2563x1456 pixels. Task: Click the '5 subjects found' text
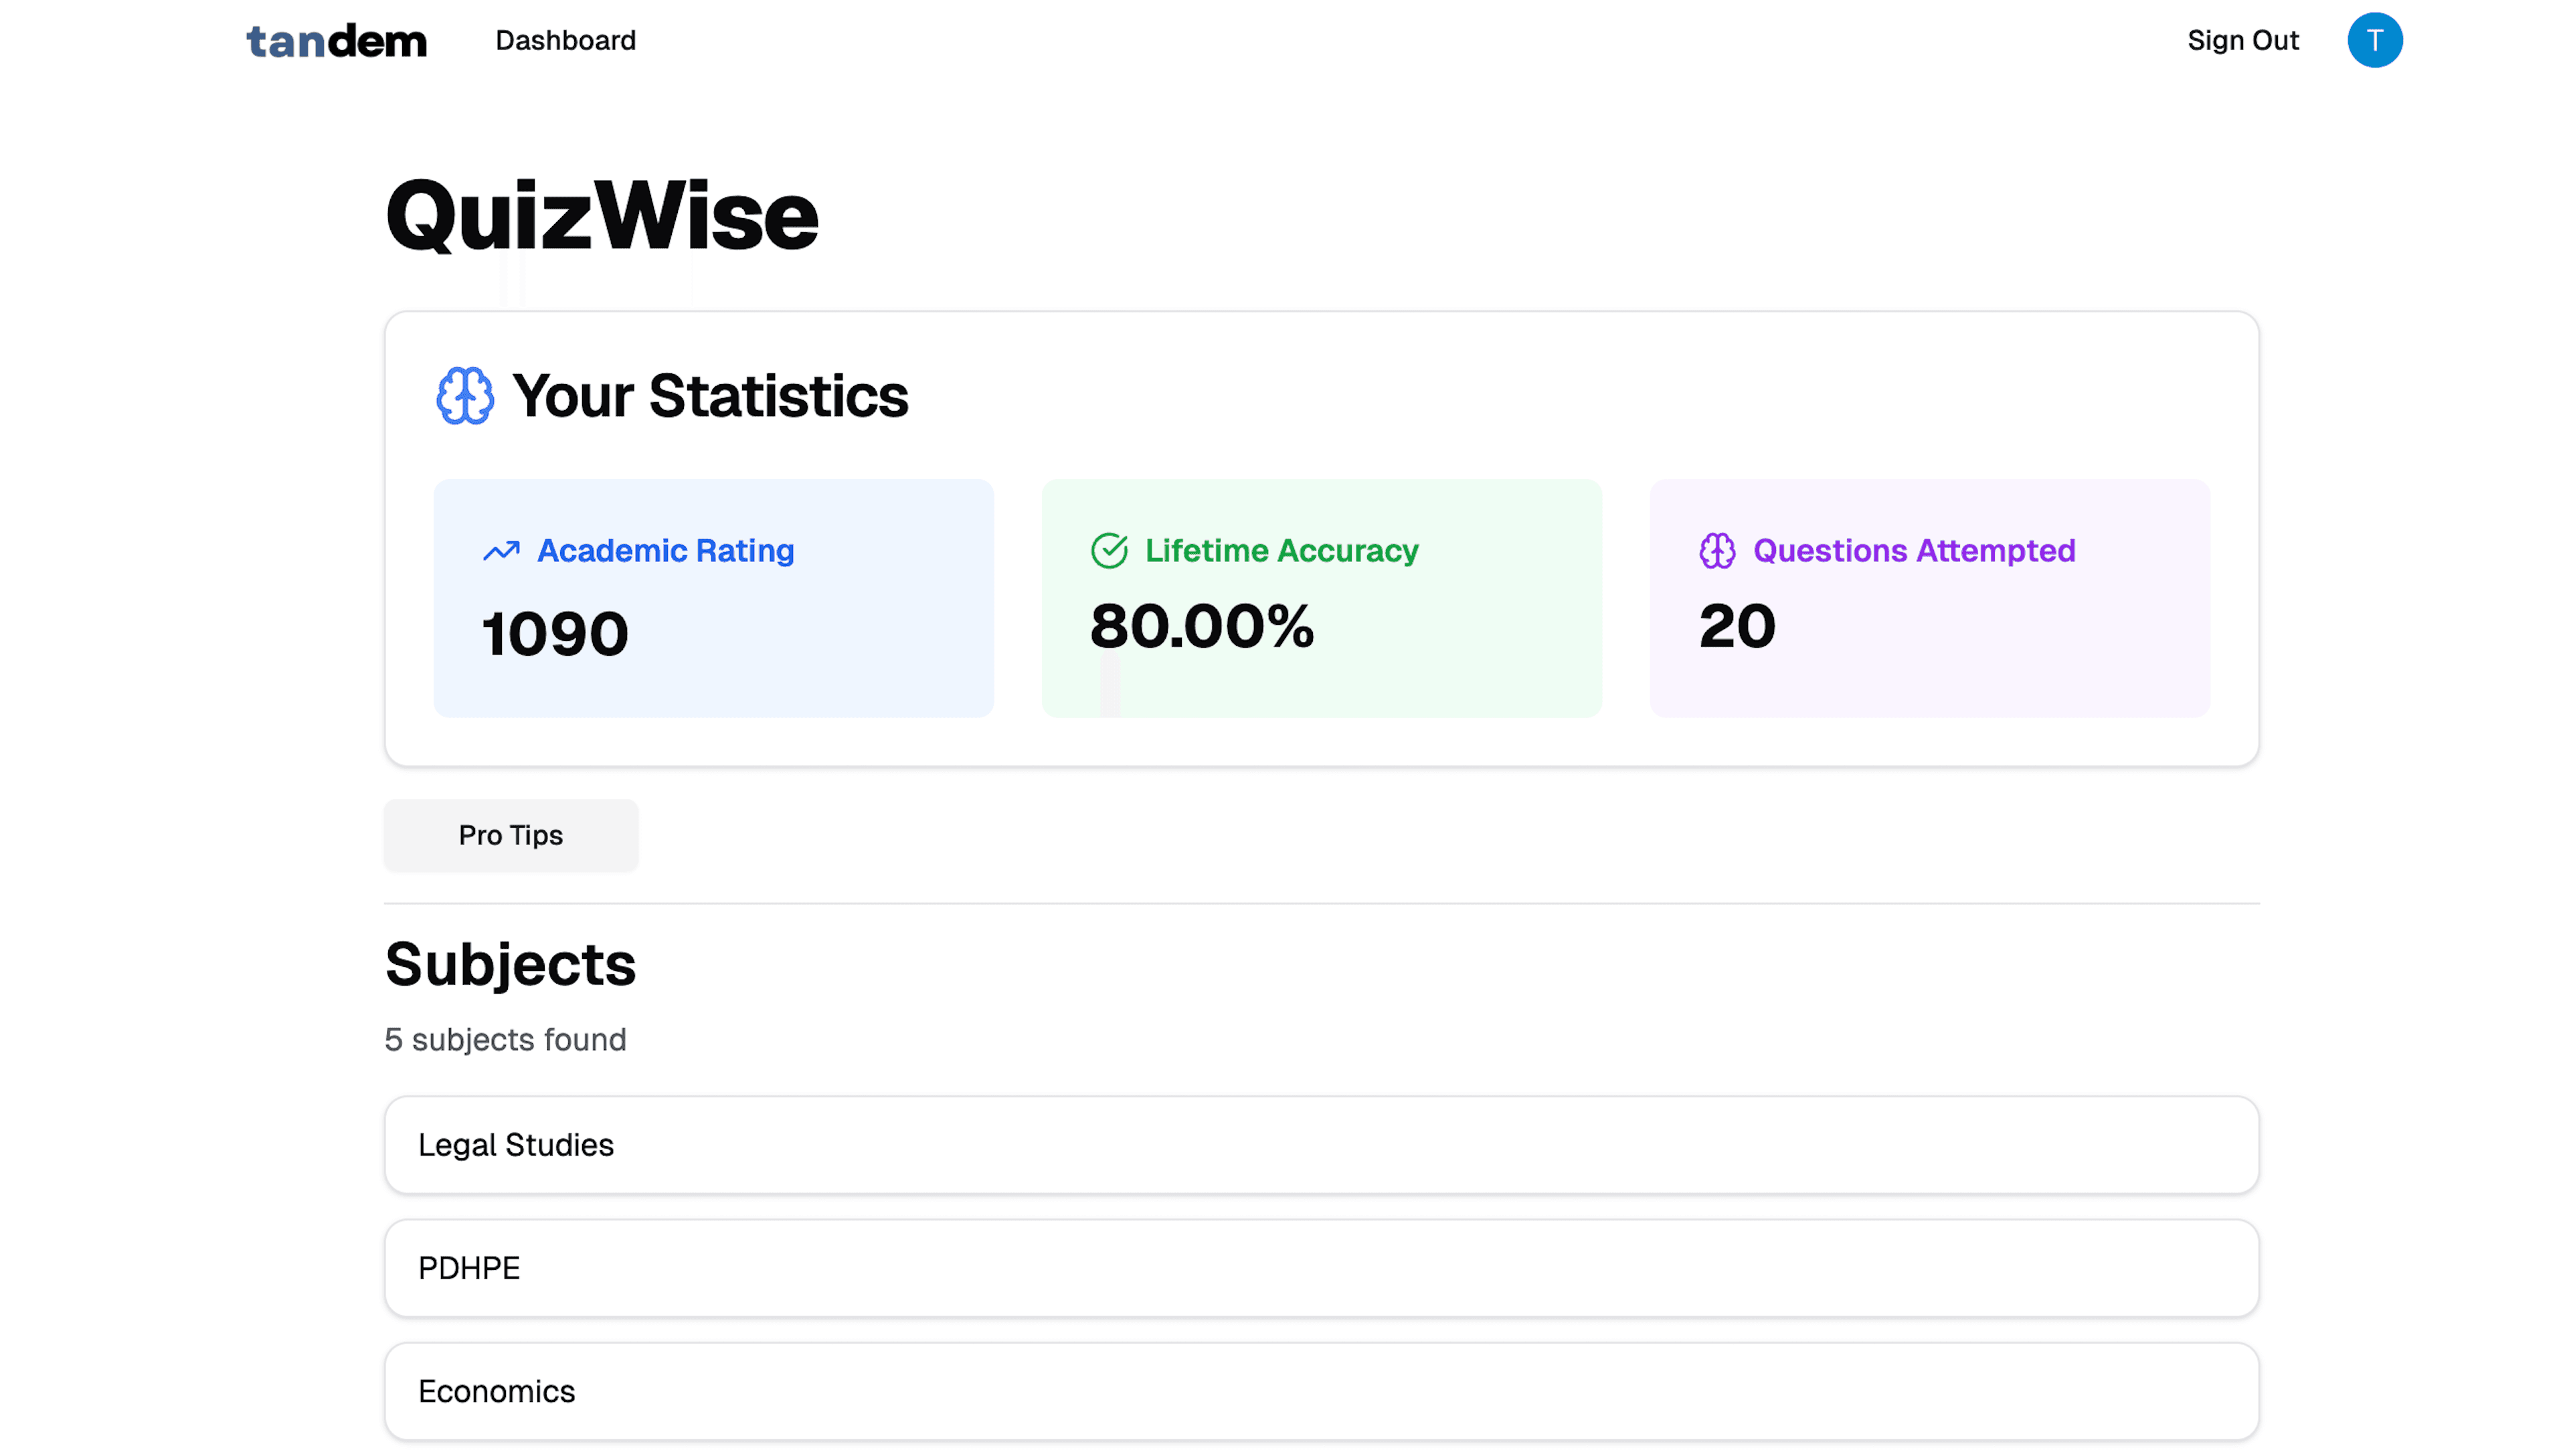[x=505, y=1039]
